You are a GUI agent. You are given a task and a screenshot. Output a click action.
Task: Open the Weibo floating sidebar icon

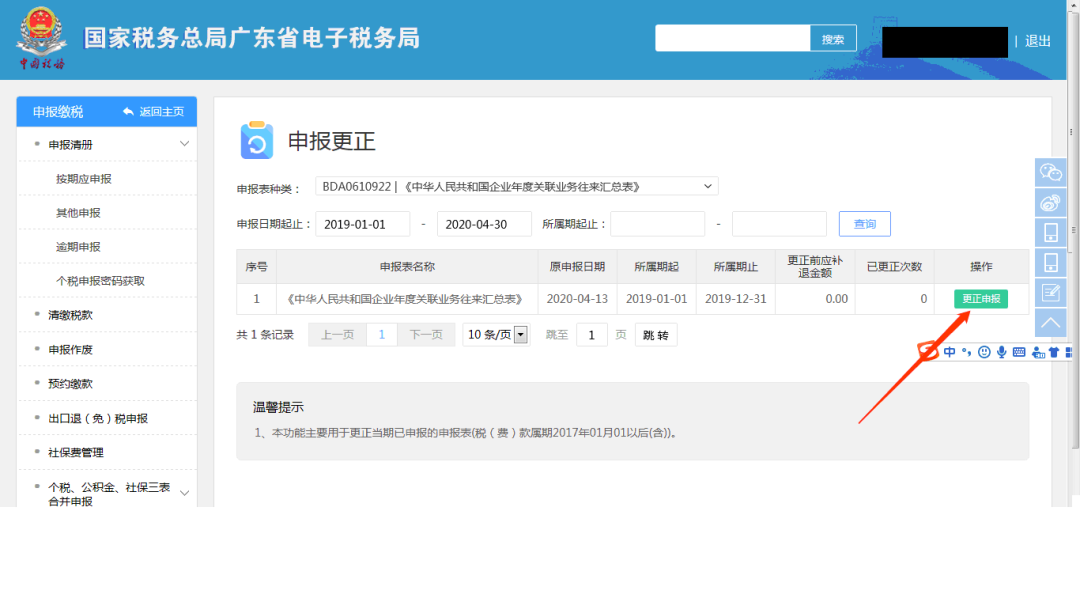tap(1050, 203)
